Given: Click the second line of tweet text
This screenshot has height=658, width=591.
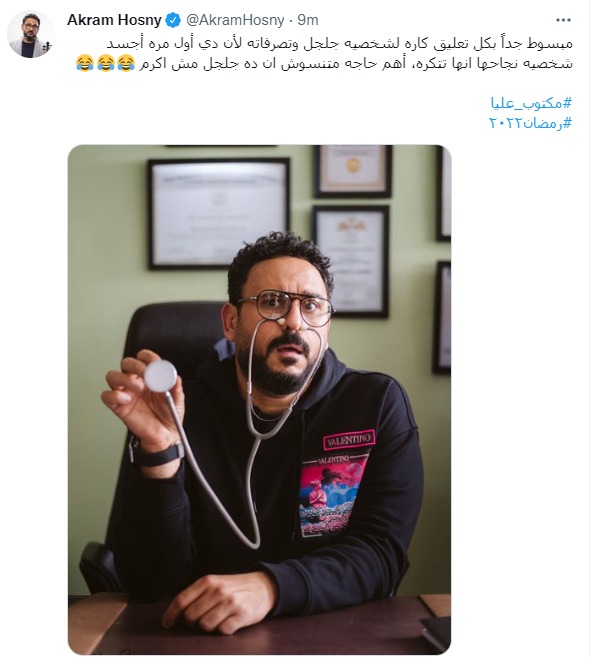Looking at the screenshot, I should click(x=356, y=64).
